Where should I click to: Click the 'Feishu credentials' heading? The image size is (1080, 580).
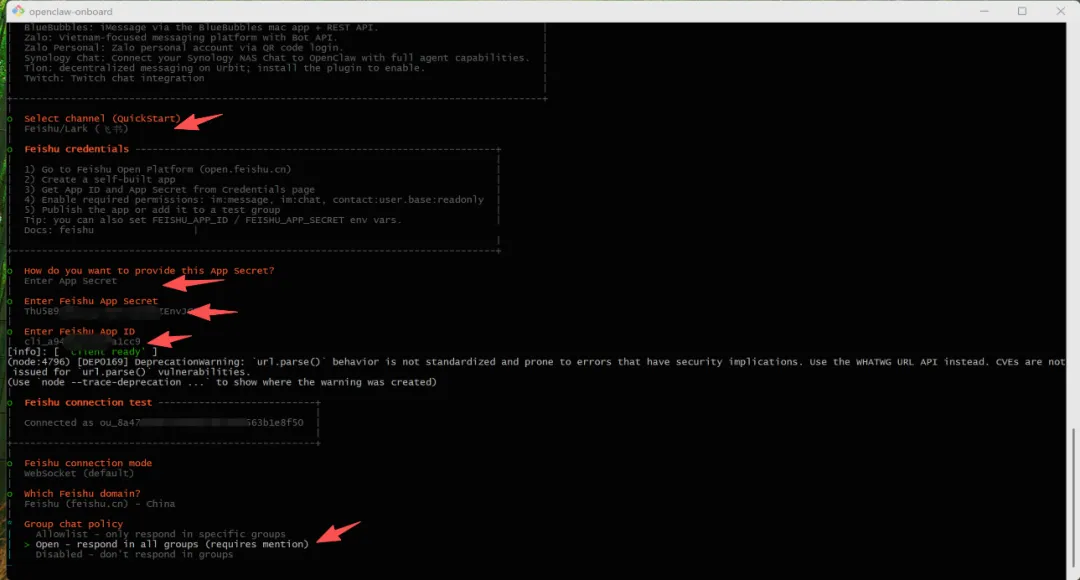(x=76, y=149)
